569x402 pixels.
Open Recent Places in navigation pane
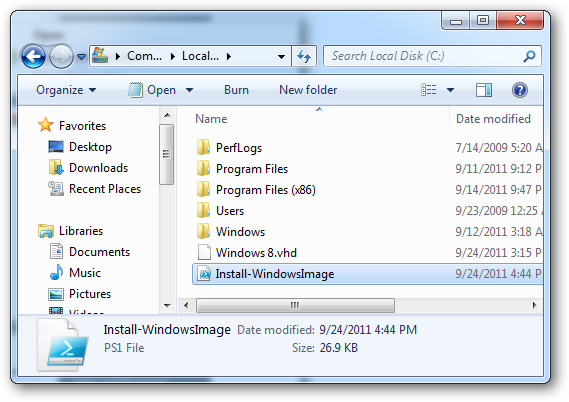tap(105, 189)
